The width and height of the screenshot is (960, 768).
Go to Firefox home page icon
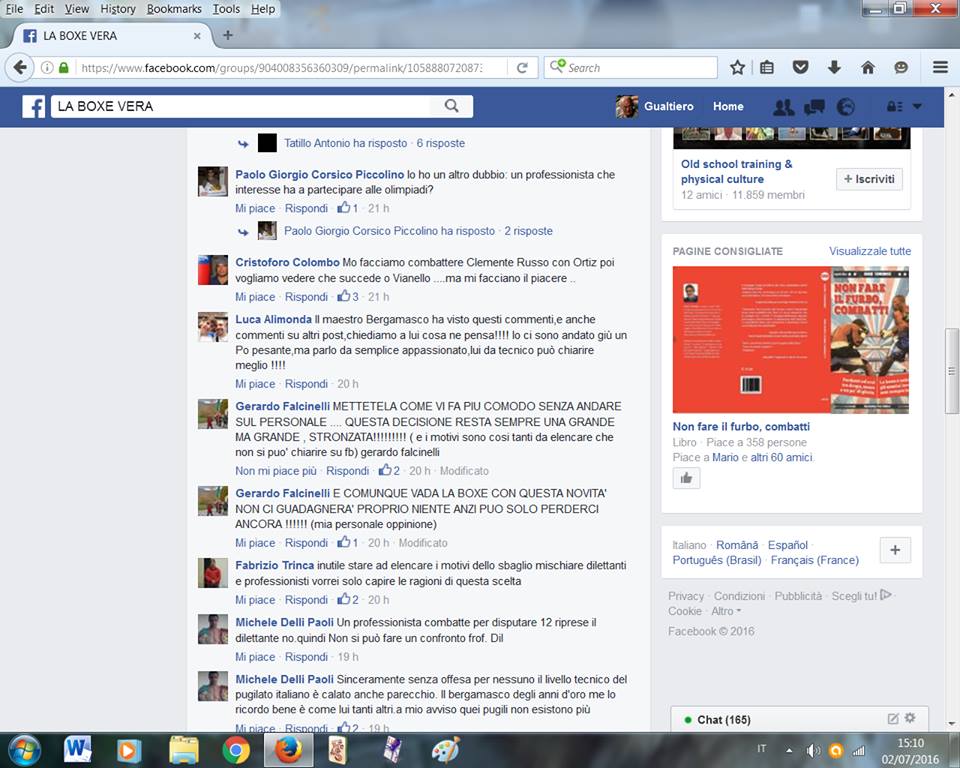tap(867, 68)
